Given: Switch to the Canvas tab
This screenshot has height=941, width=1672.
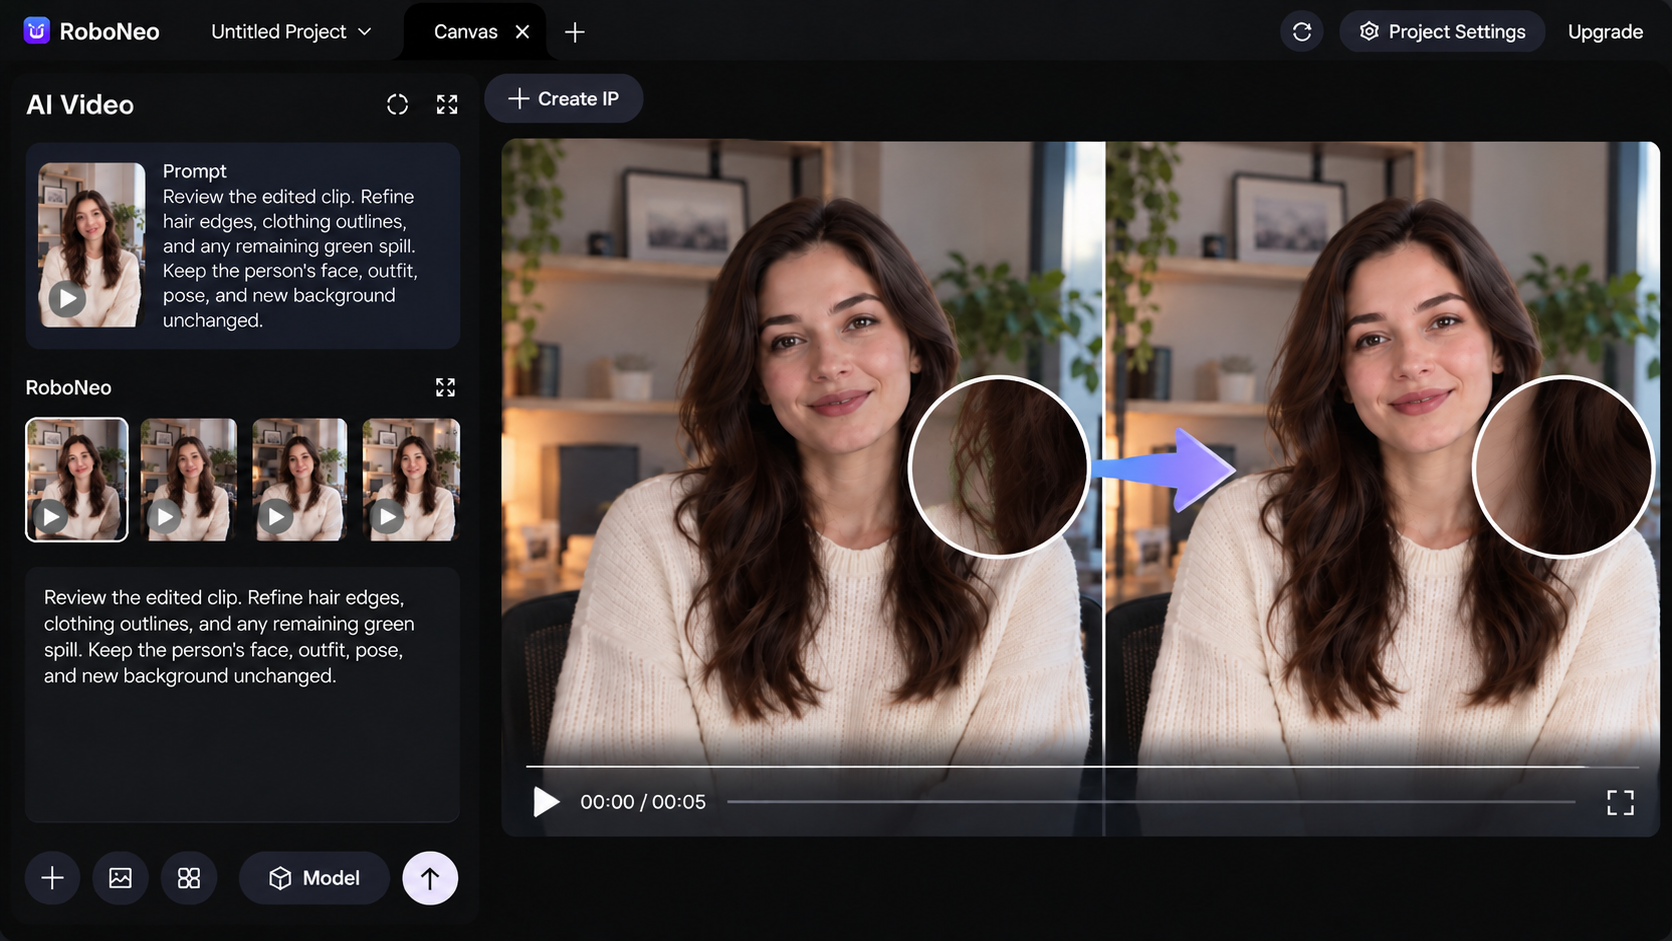Looking at the screenshot, I should click(465, 32).
